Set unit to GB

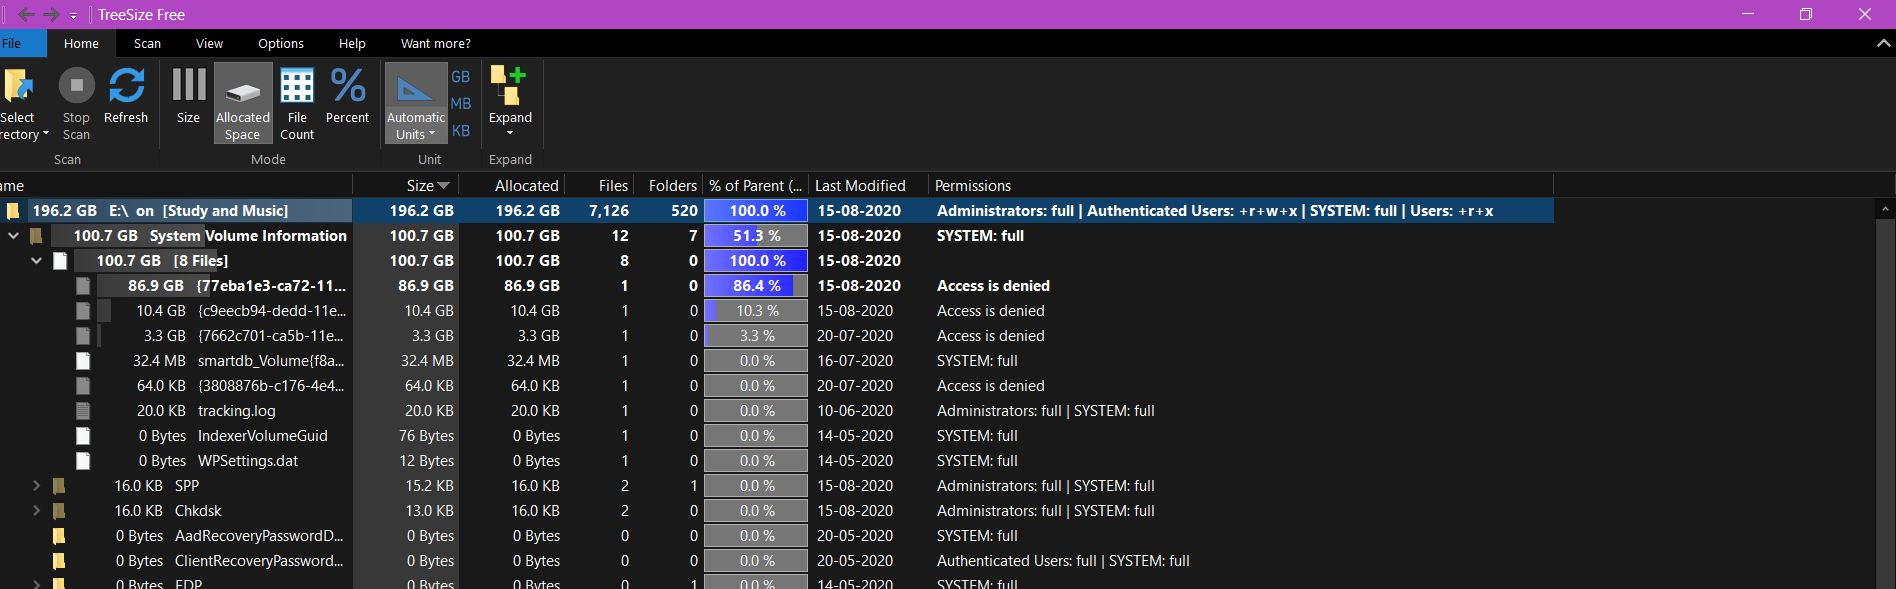[x=460, y=77]
